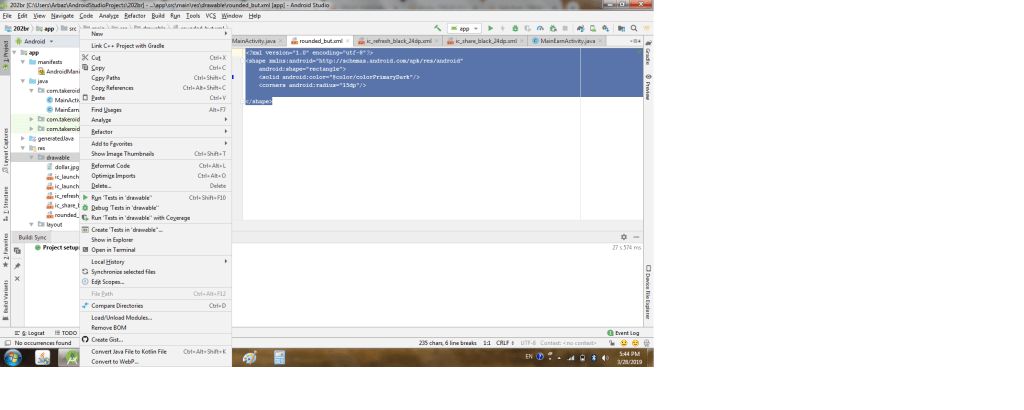Click the Search Everywhere magnifier icon

(633, 29)
